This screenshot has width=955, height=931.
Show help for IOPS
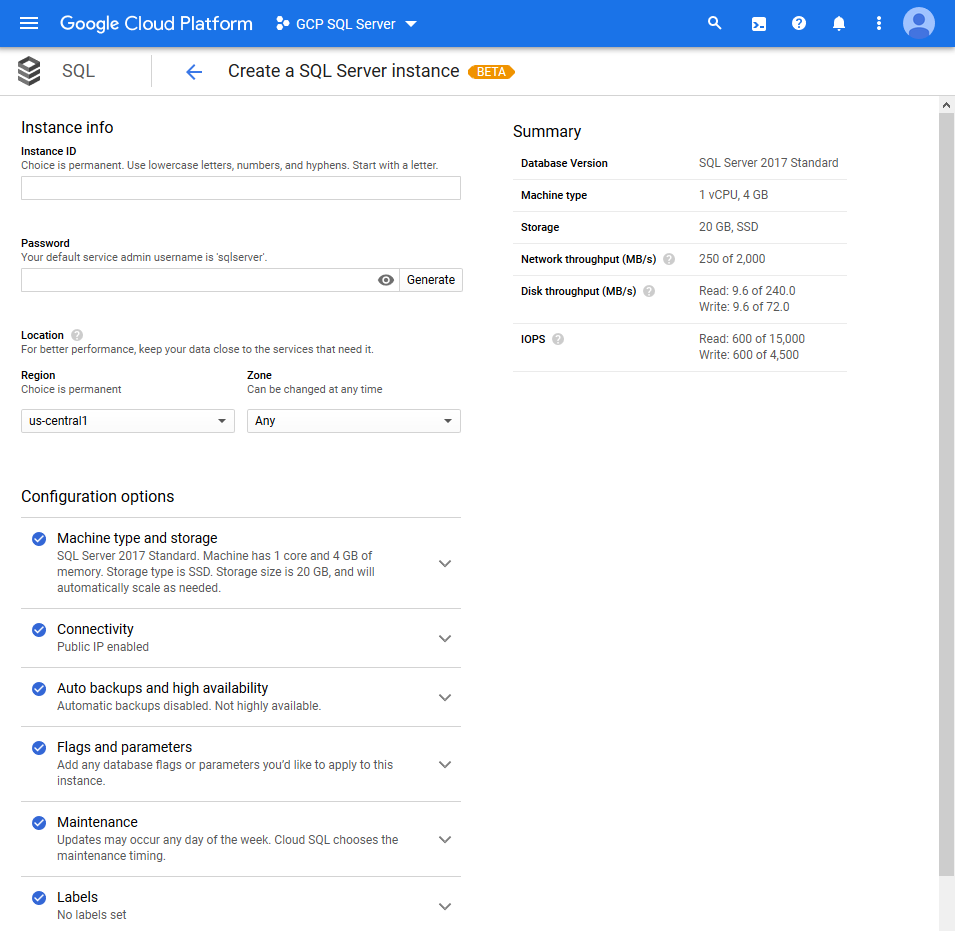[x=558, y=339]
